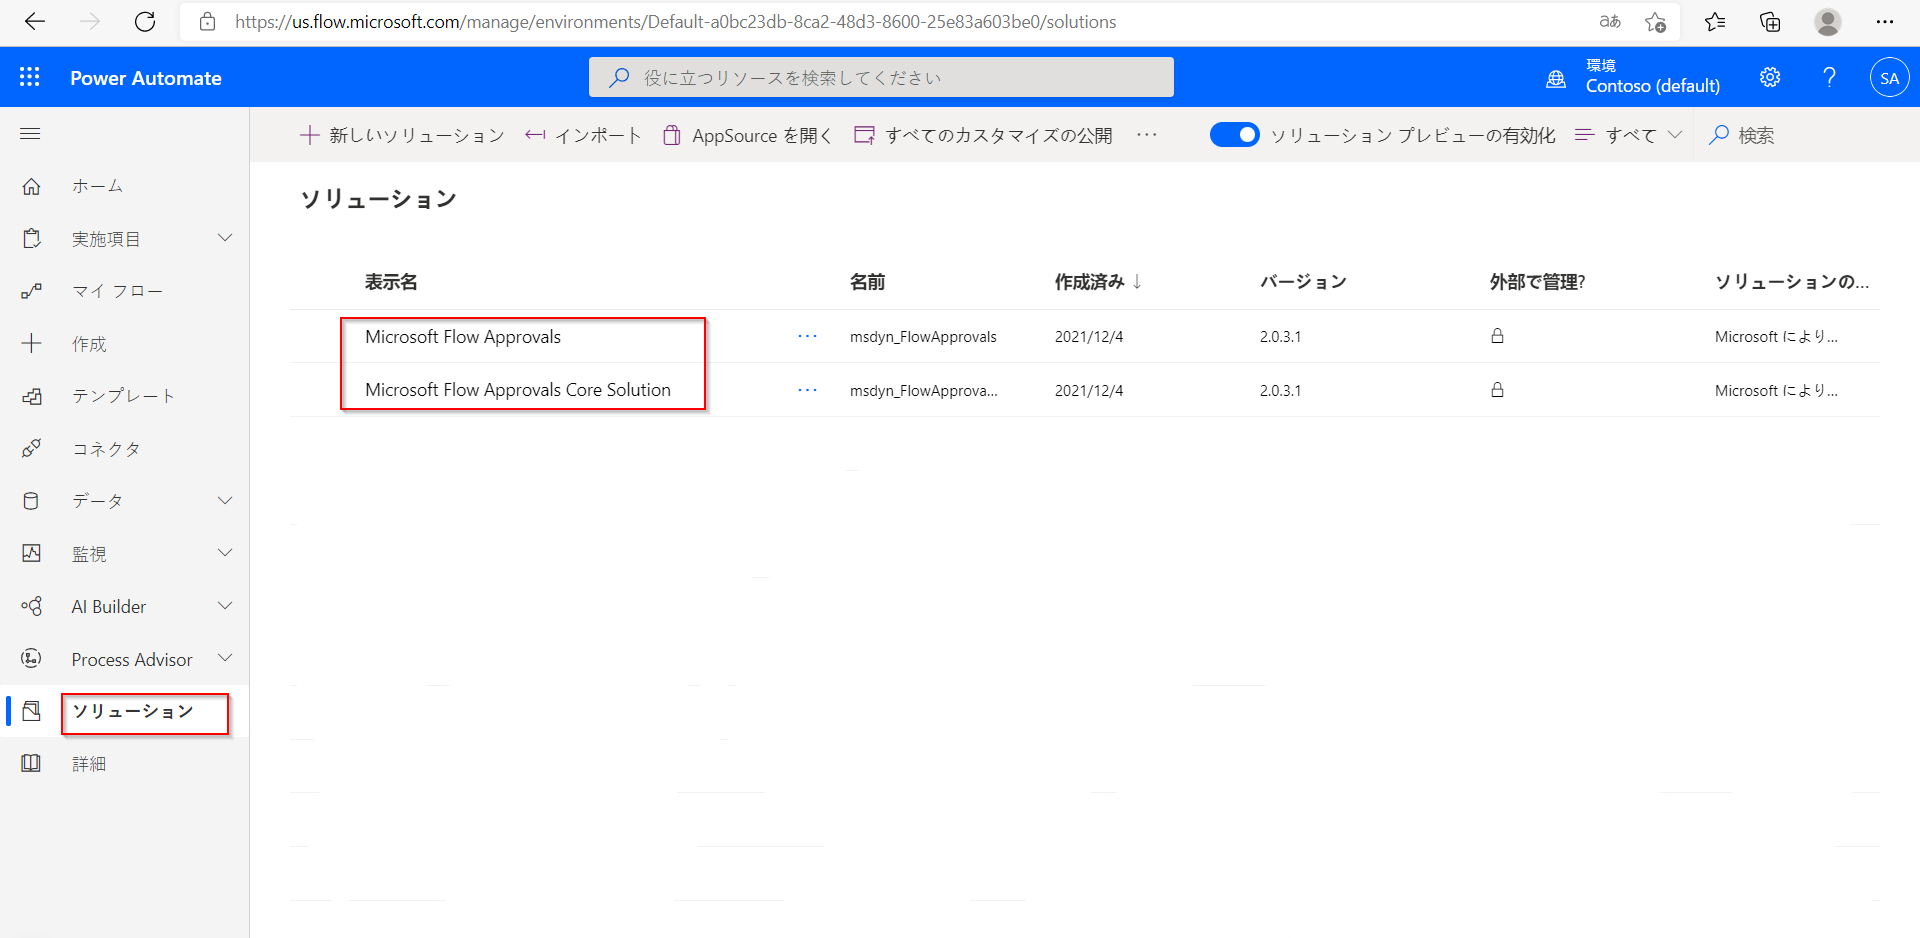
Task: Add this page to favorites star
Action: [x=1656, y=22]
